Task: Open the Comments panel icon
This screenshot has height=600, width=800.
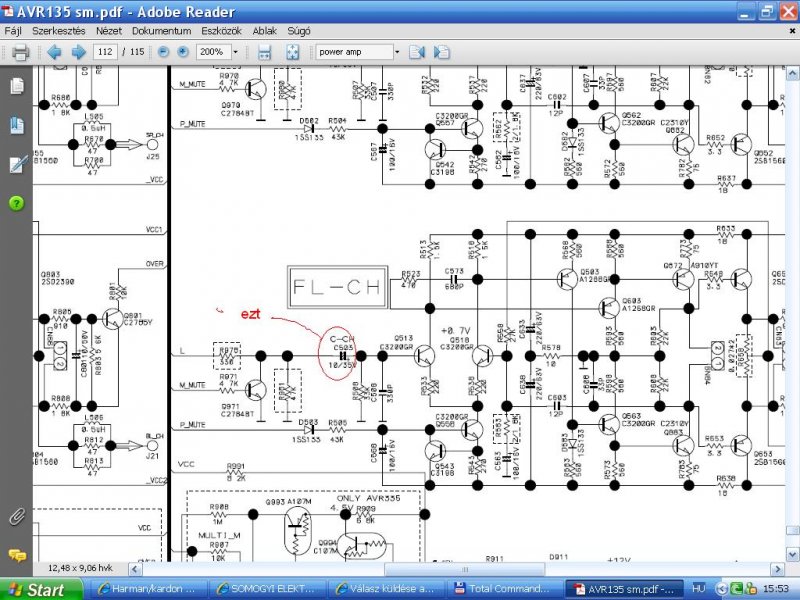Action: tap(17, 555)
